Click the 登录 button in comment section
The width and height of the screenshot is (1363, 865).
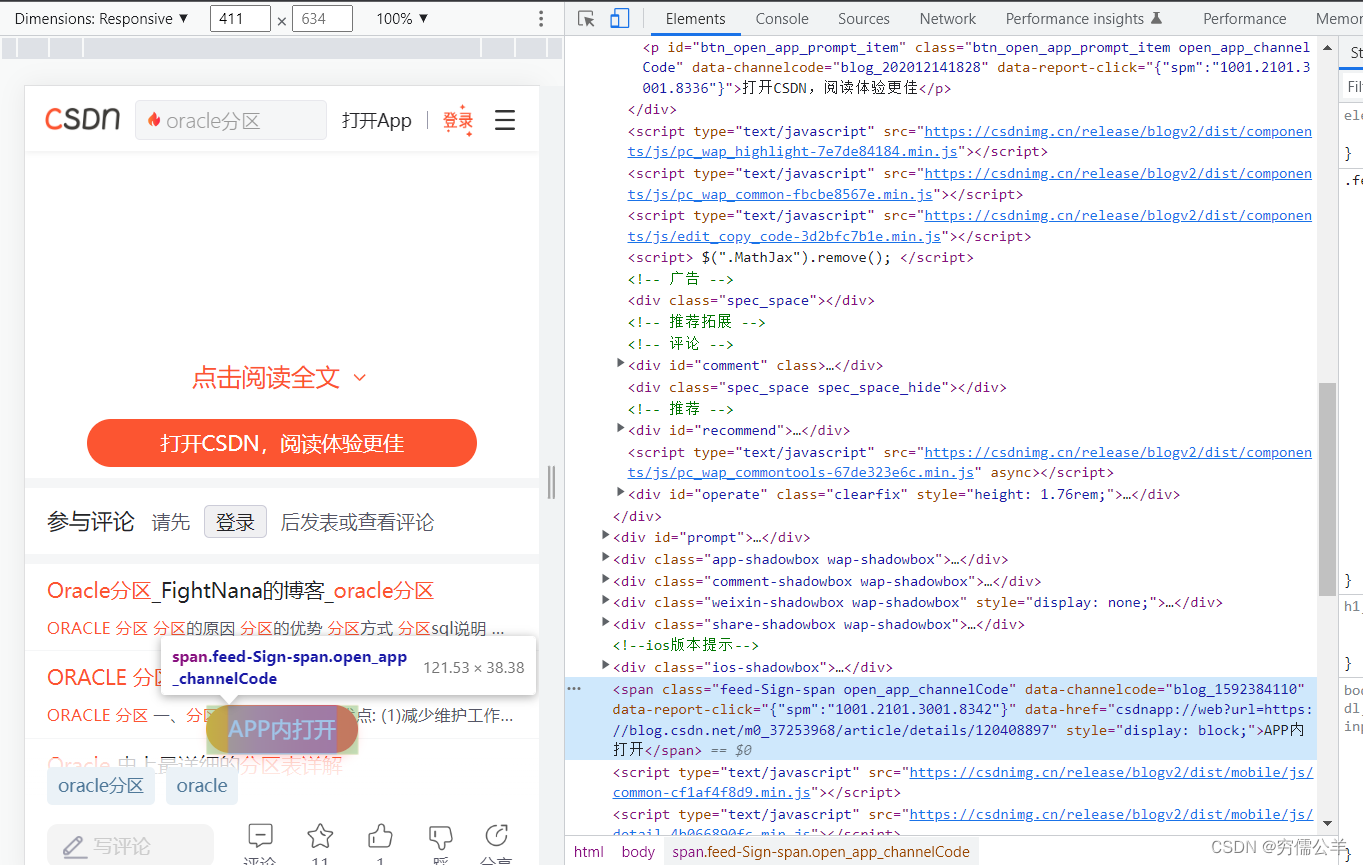(x=235, y=522)
